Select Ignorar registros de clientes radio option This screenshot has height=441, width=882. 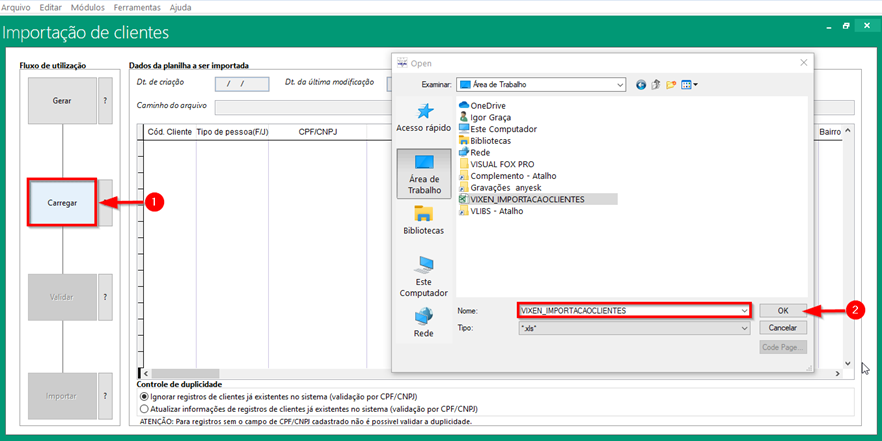[x=144, y=396]
